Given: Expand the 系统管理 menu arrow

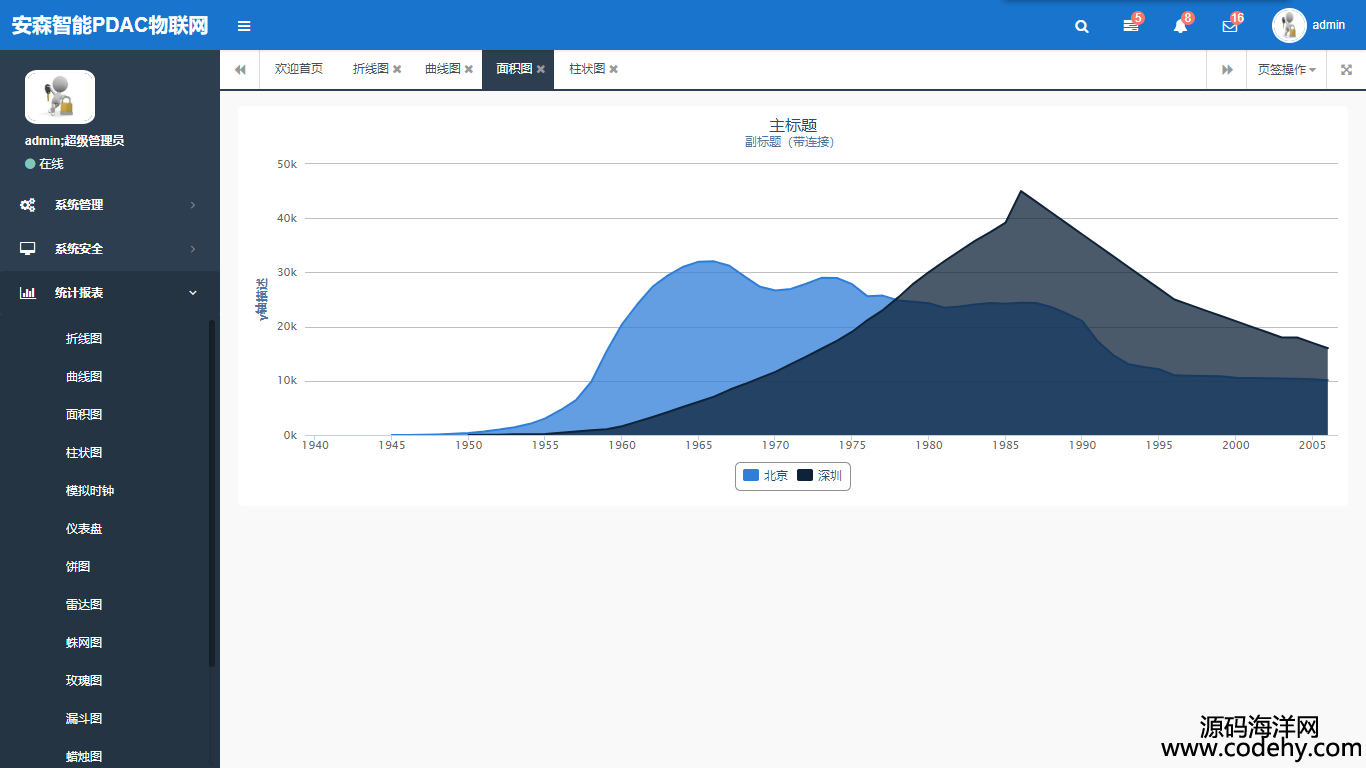Looking at the screenshot, I should coord(193,205).
